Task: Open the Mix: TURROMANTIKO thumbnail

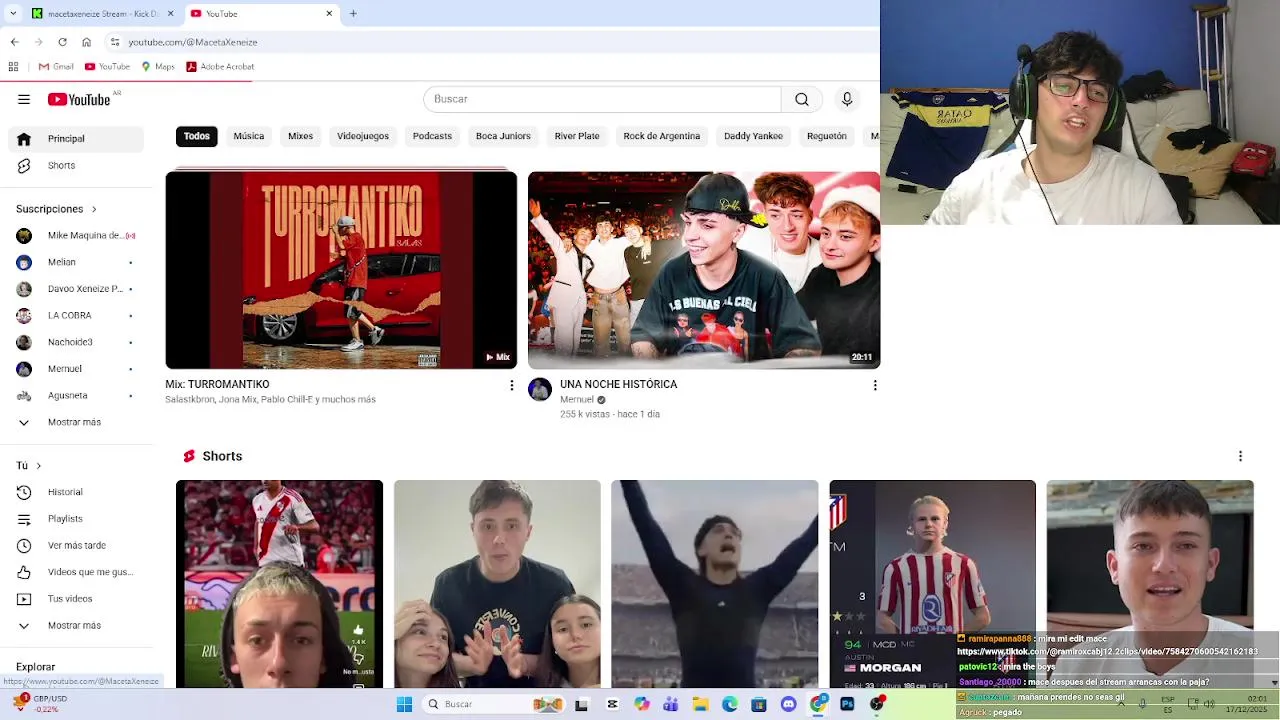Action: click(x=341, y=270)
